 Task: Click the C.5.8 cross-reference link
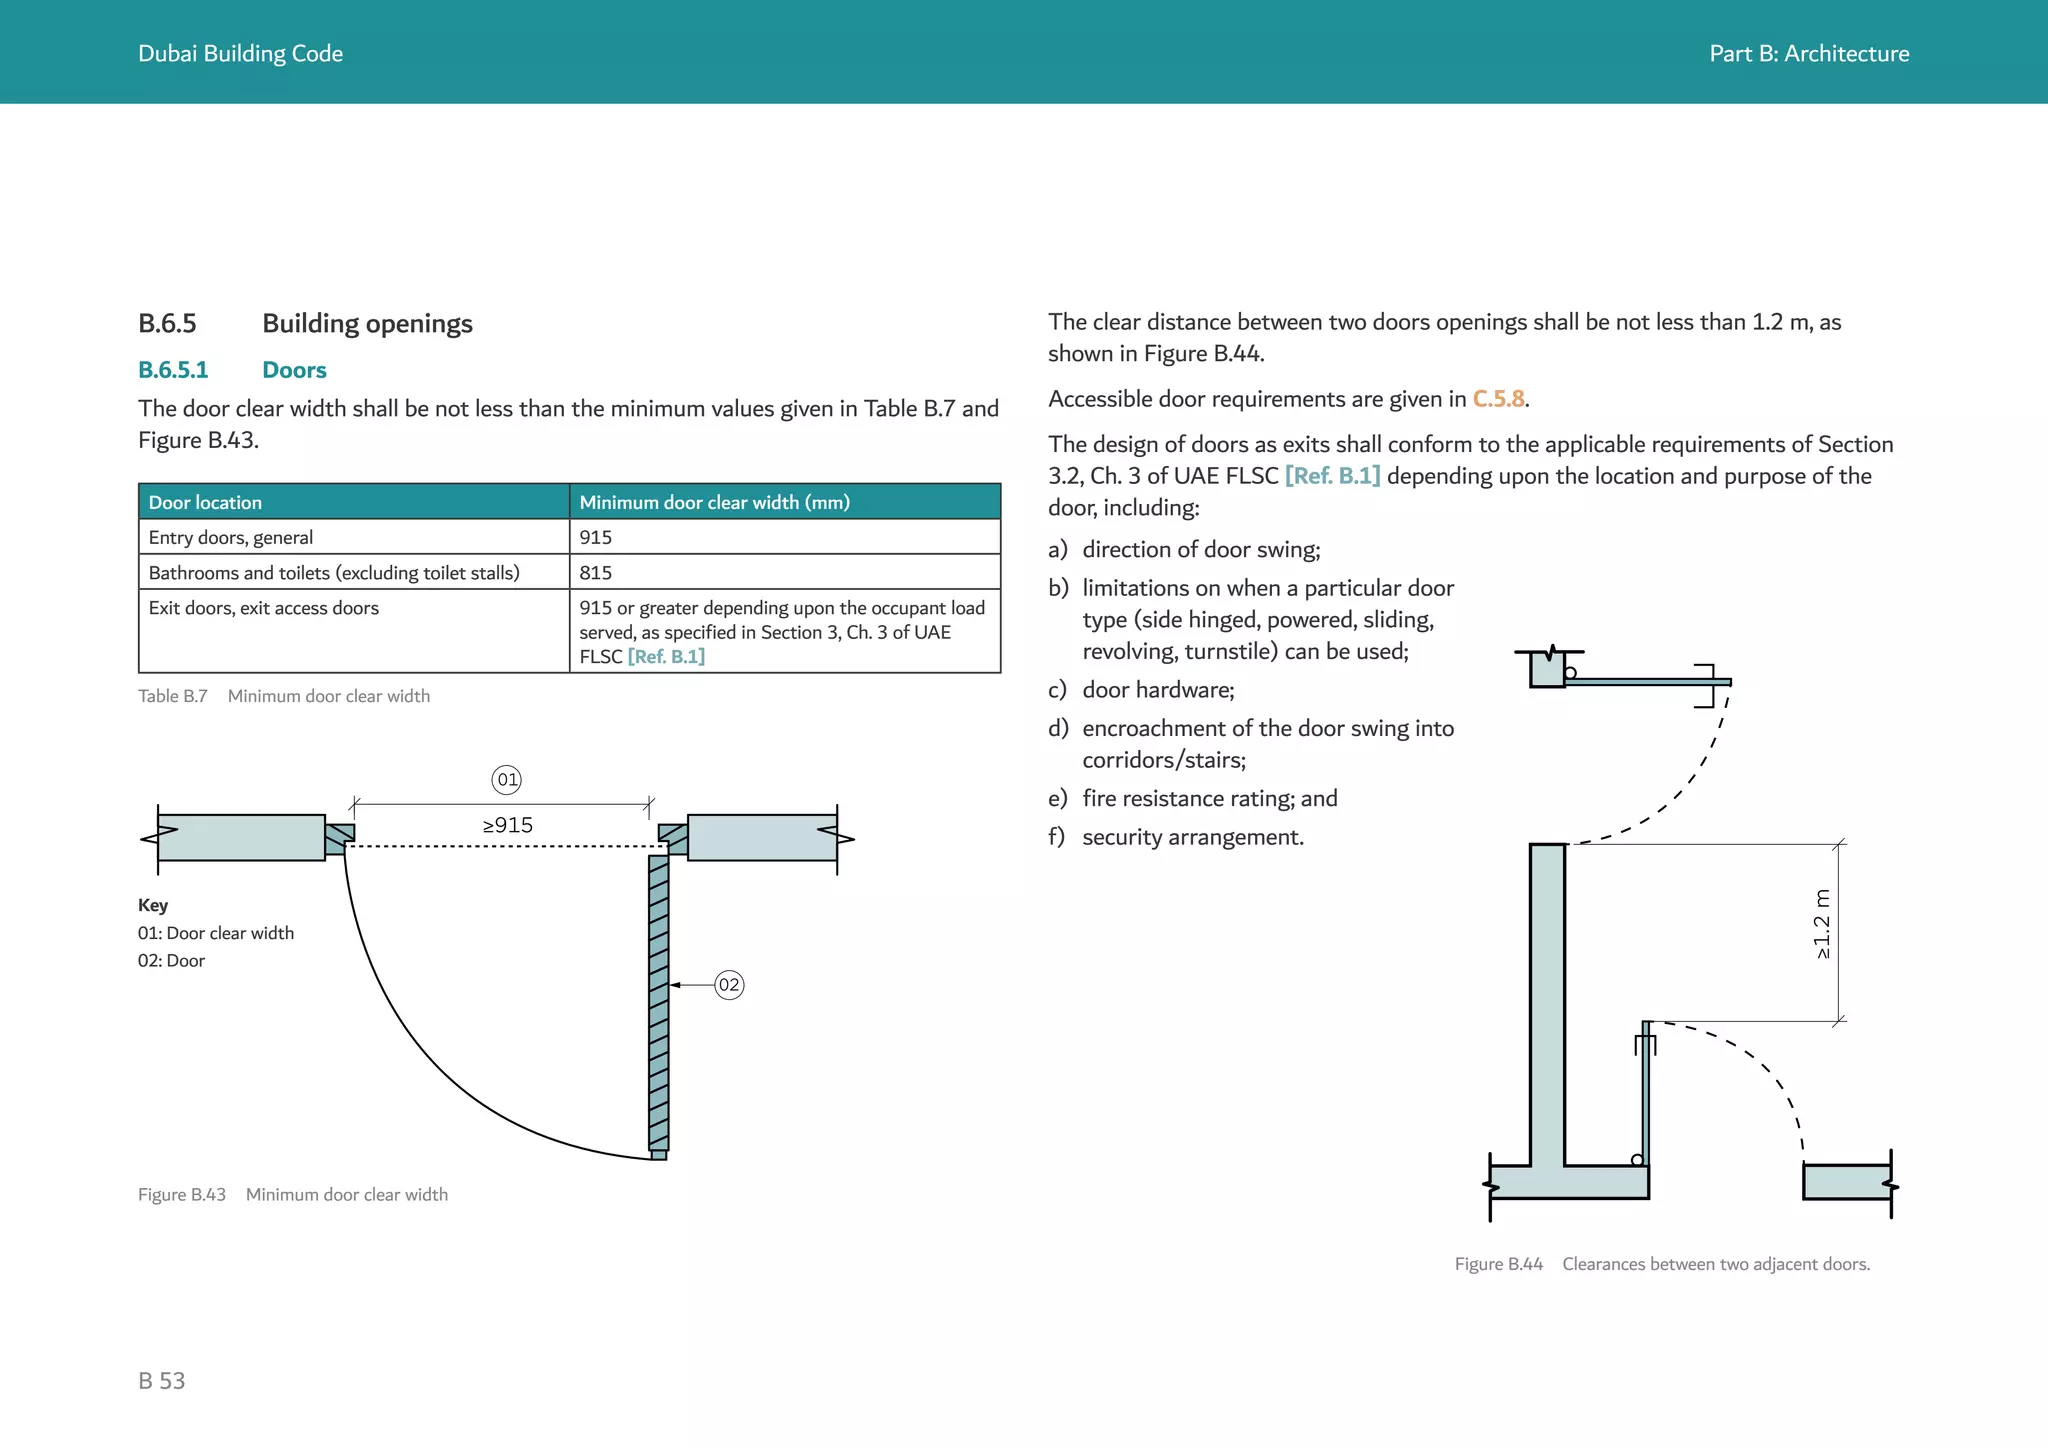[x=1498, y=399]
